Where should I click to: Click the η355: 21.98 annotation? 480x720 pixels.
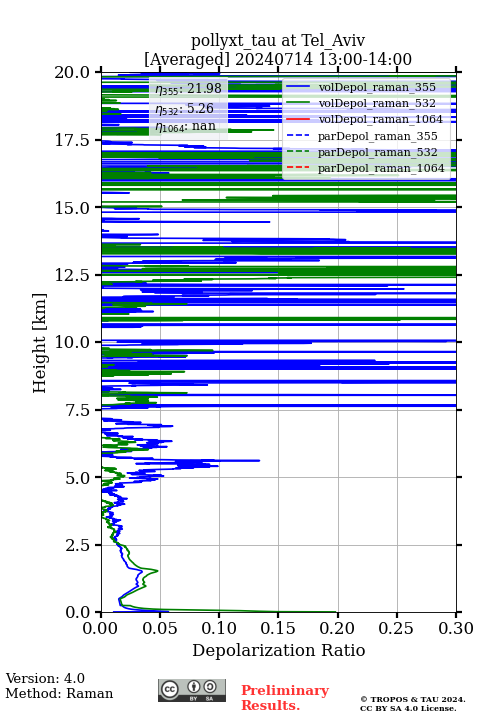point(188,89)
